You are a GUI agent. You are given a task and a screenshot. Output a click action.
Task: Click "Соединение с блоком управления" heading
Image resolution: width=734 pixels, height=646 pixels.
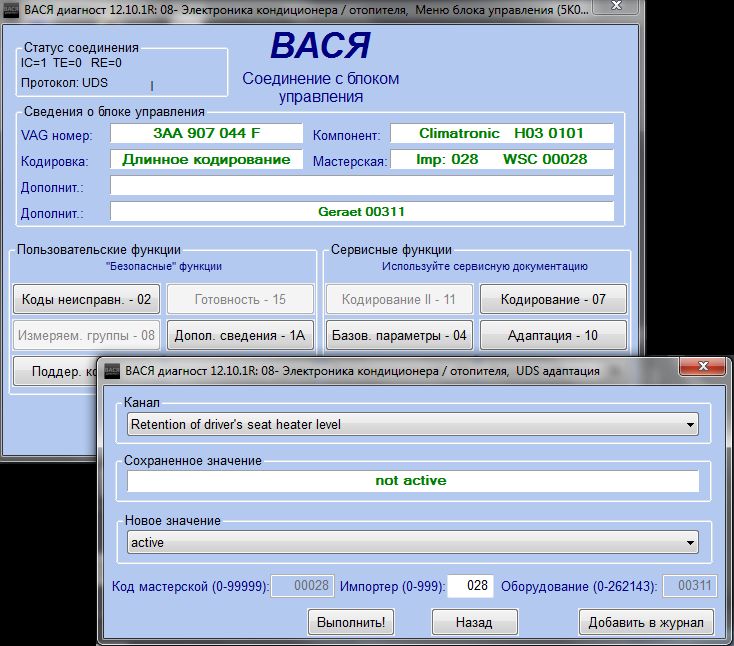click(321, 88)
